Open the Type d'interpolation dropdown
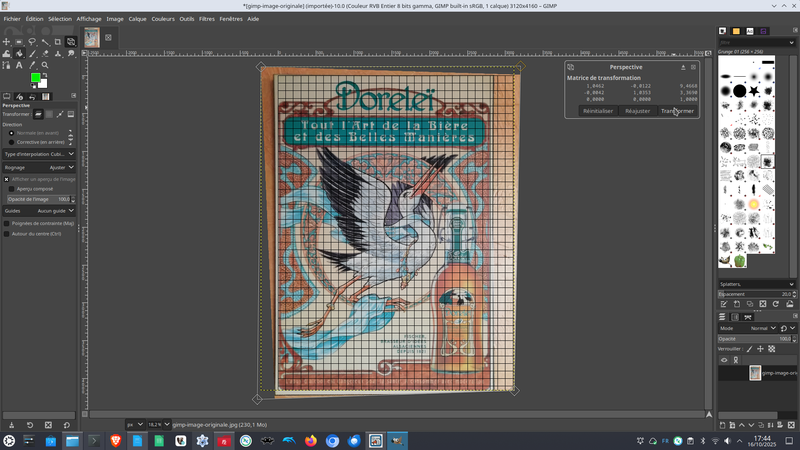 point(38,154)
